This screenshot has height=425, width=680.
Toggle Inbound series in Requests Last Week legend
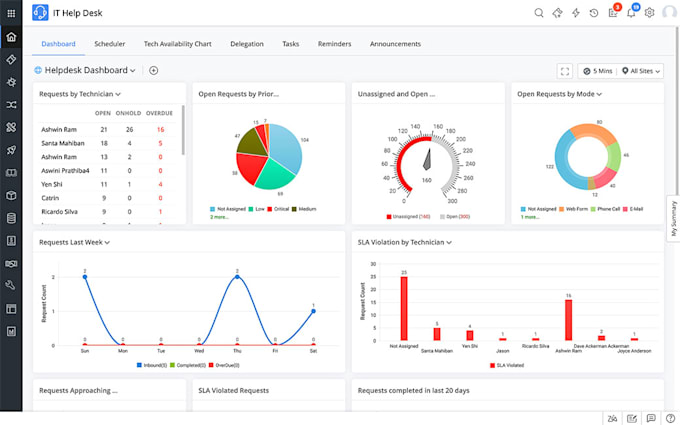point(152,365)
